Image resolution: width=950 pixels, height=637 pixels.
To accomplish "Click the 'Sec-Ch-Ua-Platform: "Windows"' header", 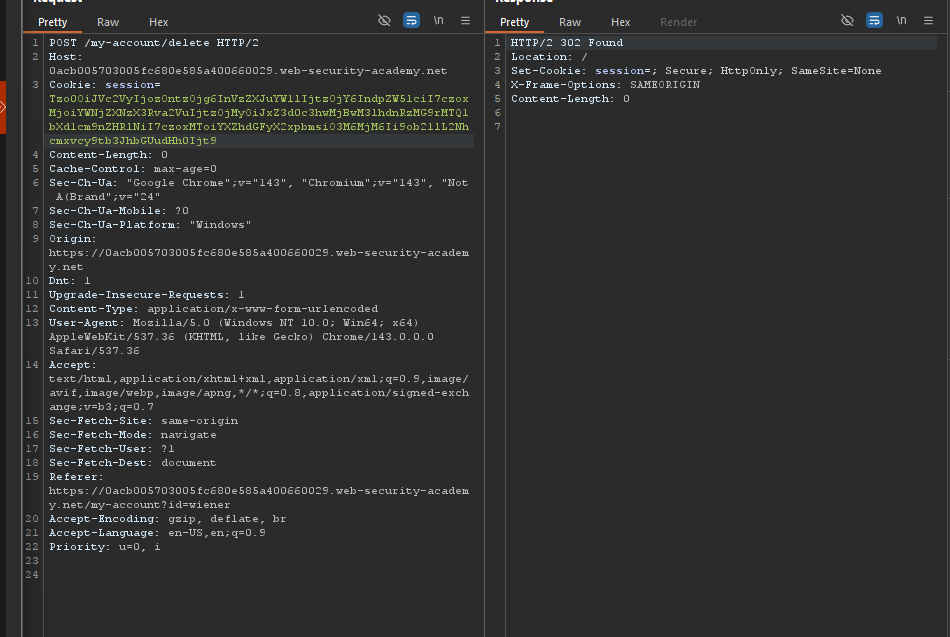I will click(150, 224).
